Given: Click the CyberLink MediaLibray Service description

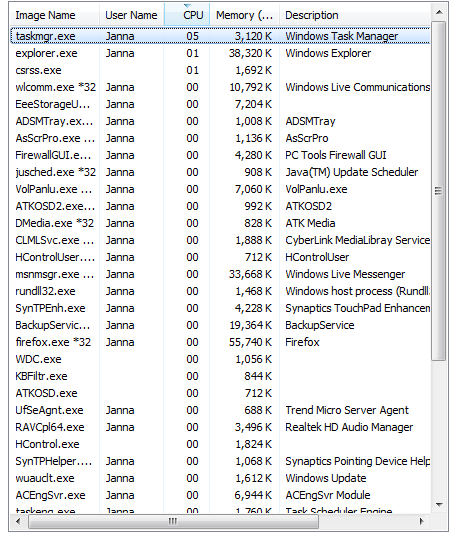Looking at the screenshot, I should point(358,240).
